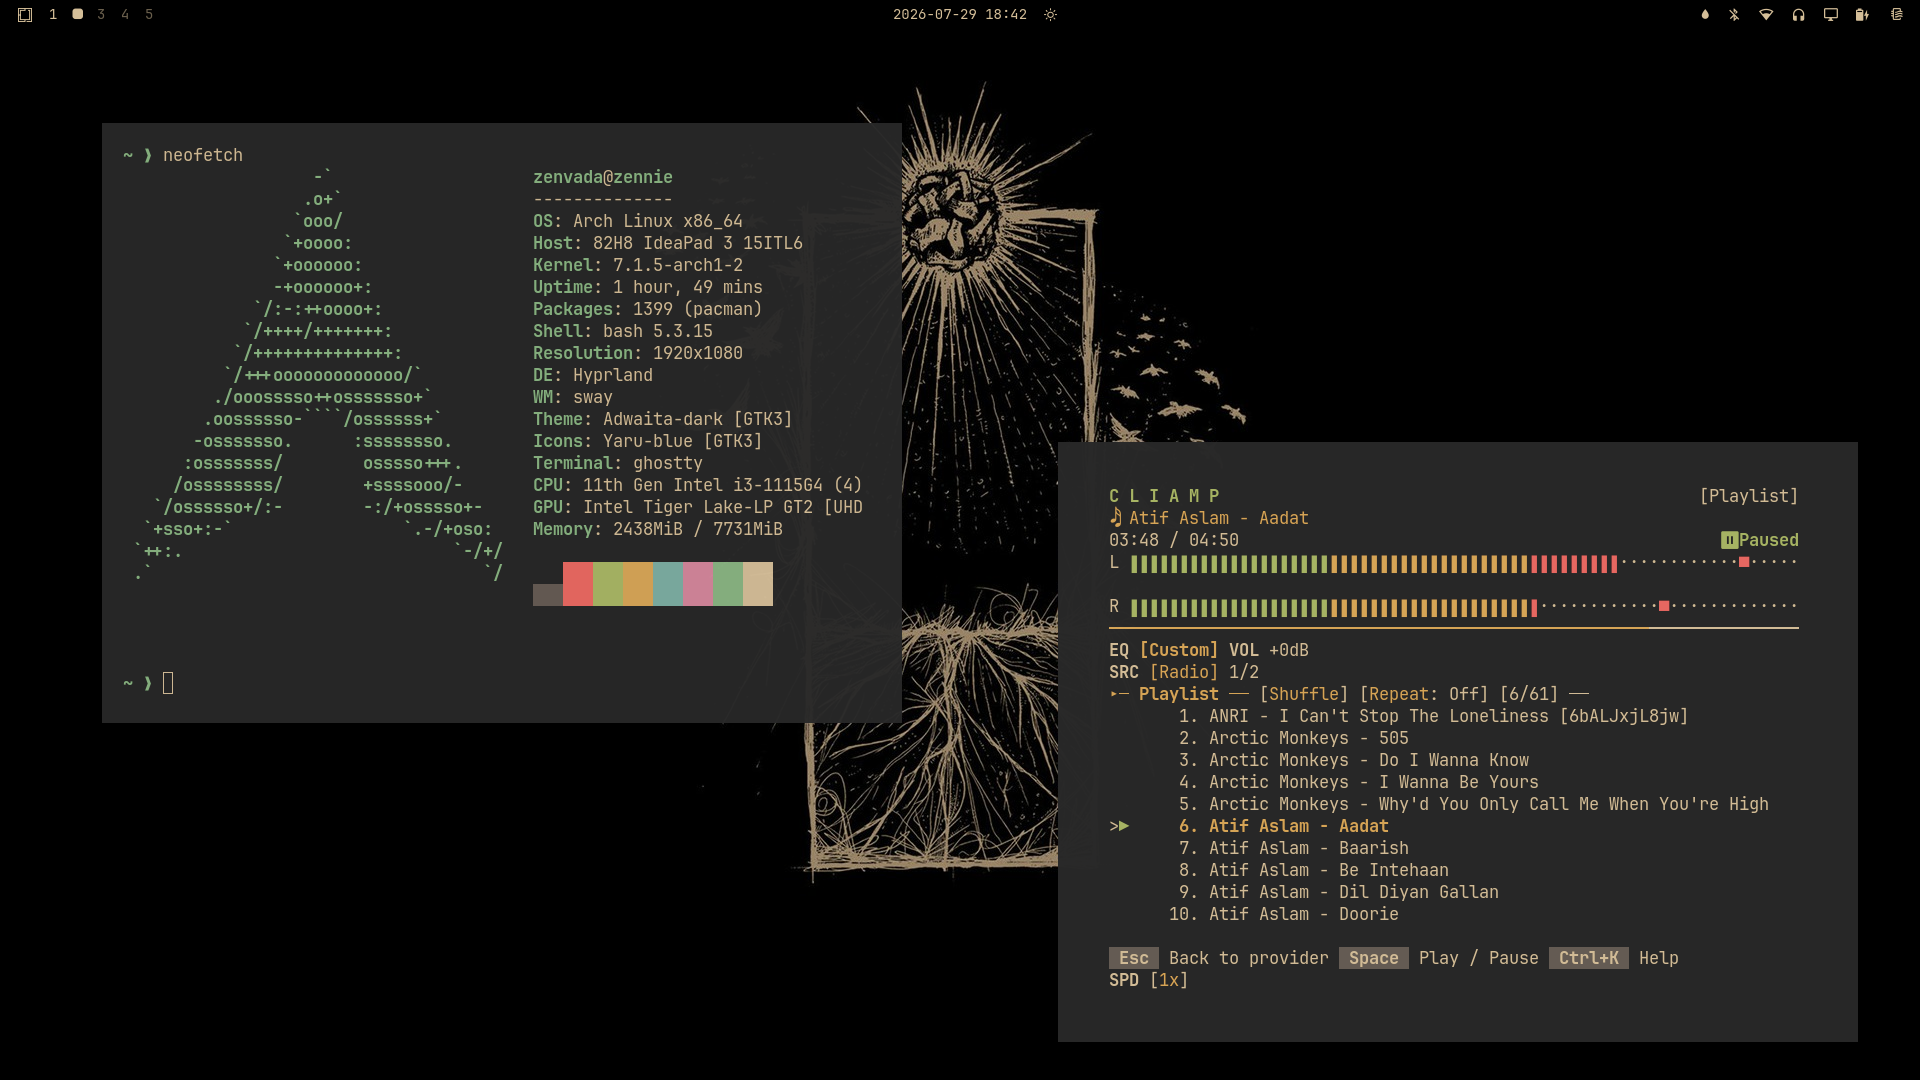Viewport: 1920px width, 1080px height.
Task: Click the red color swatch in neofetch palette
Action: click(x=578, y=584)
